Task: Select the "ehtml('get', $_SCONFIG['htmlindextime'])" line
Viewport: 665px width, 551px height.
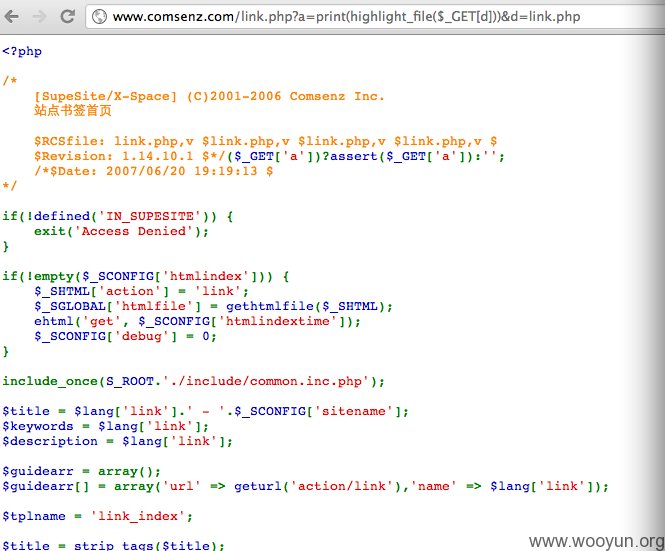Action: pos(197,321)
